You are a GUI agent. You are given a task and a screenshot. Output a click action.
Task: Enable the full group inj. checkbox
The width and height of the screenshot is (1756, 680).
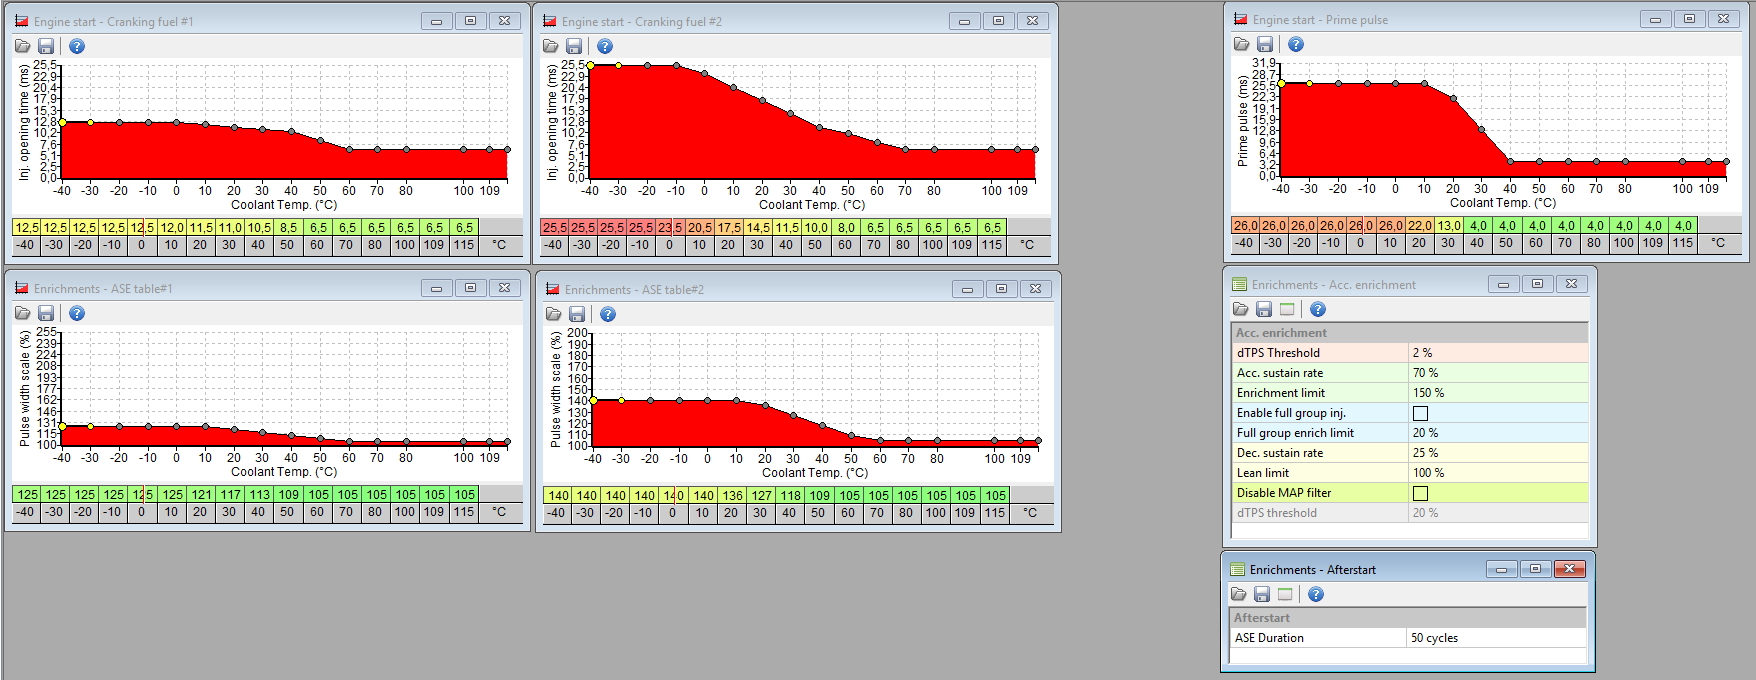(1420, 413)
